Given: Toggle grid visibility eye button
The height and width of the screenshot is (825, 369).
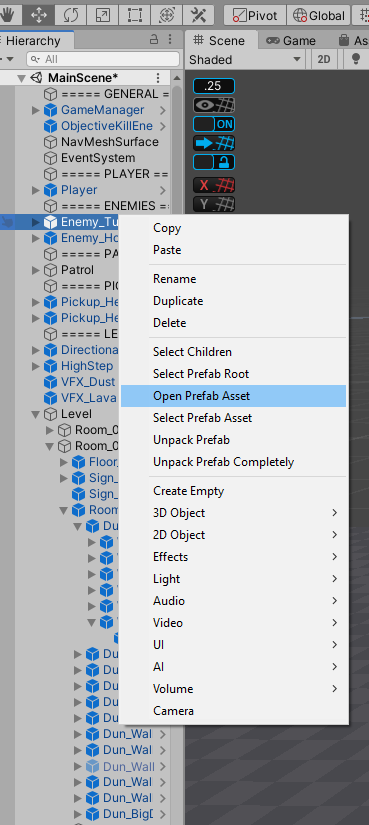Looking at the screenshot, I should pyautogui.click(x=214, y=105).
